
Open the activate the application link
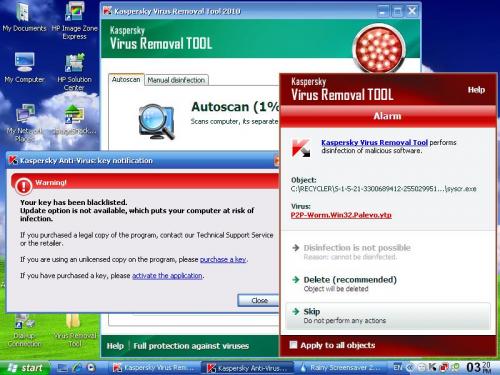167,275
